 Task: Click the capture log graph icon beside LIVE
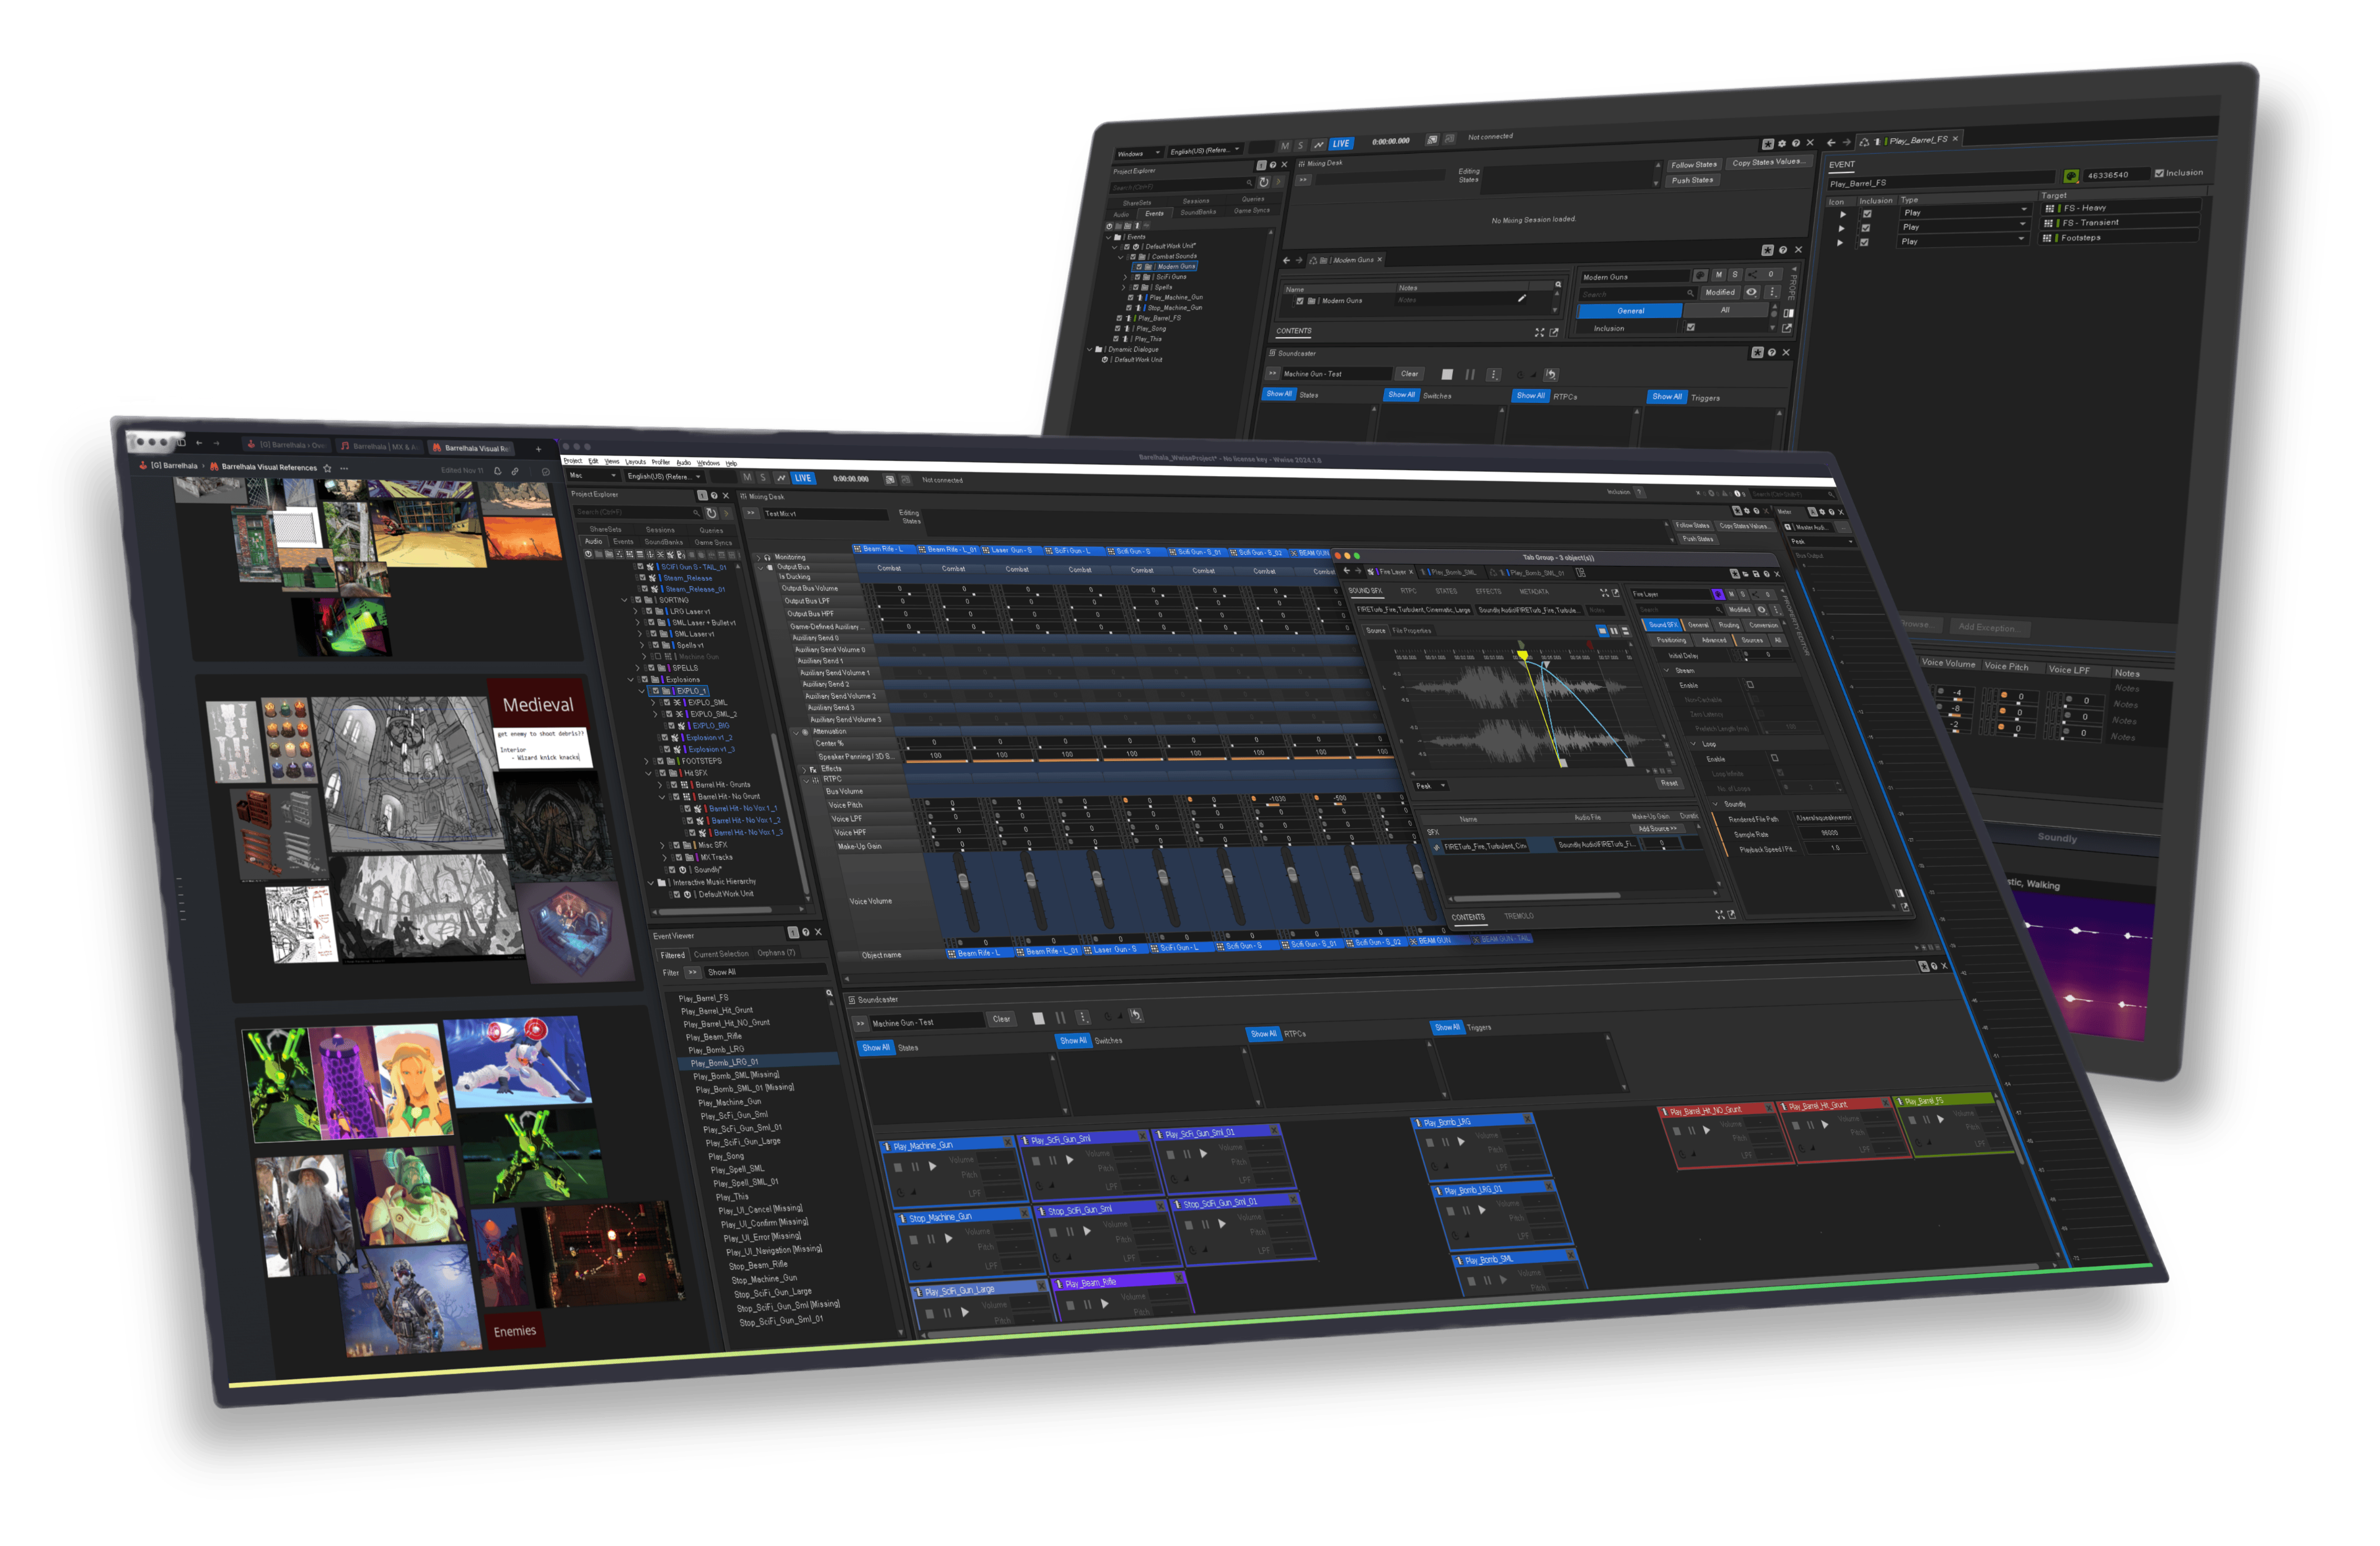(781, 478)
